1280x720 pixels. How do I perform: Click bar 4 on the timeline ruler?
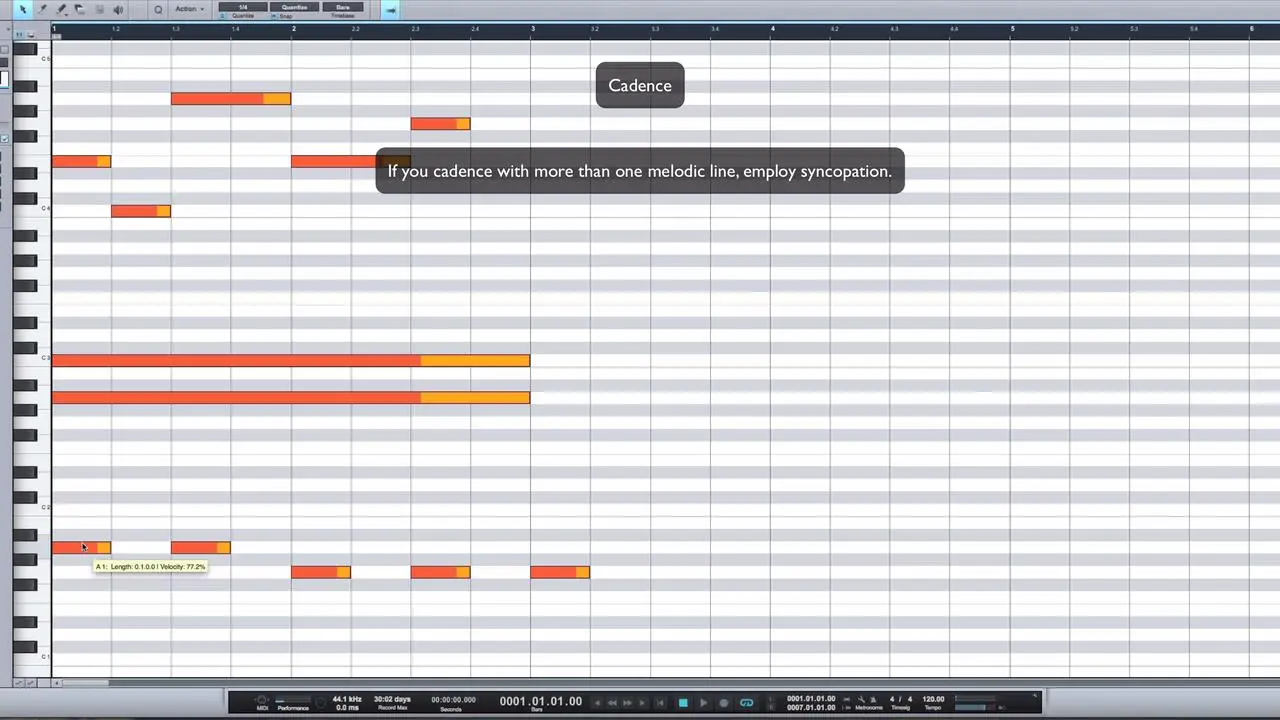click(772, 29)
